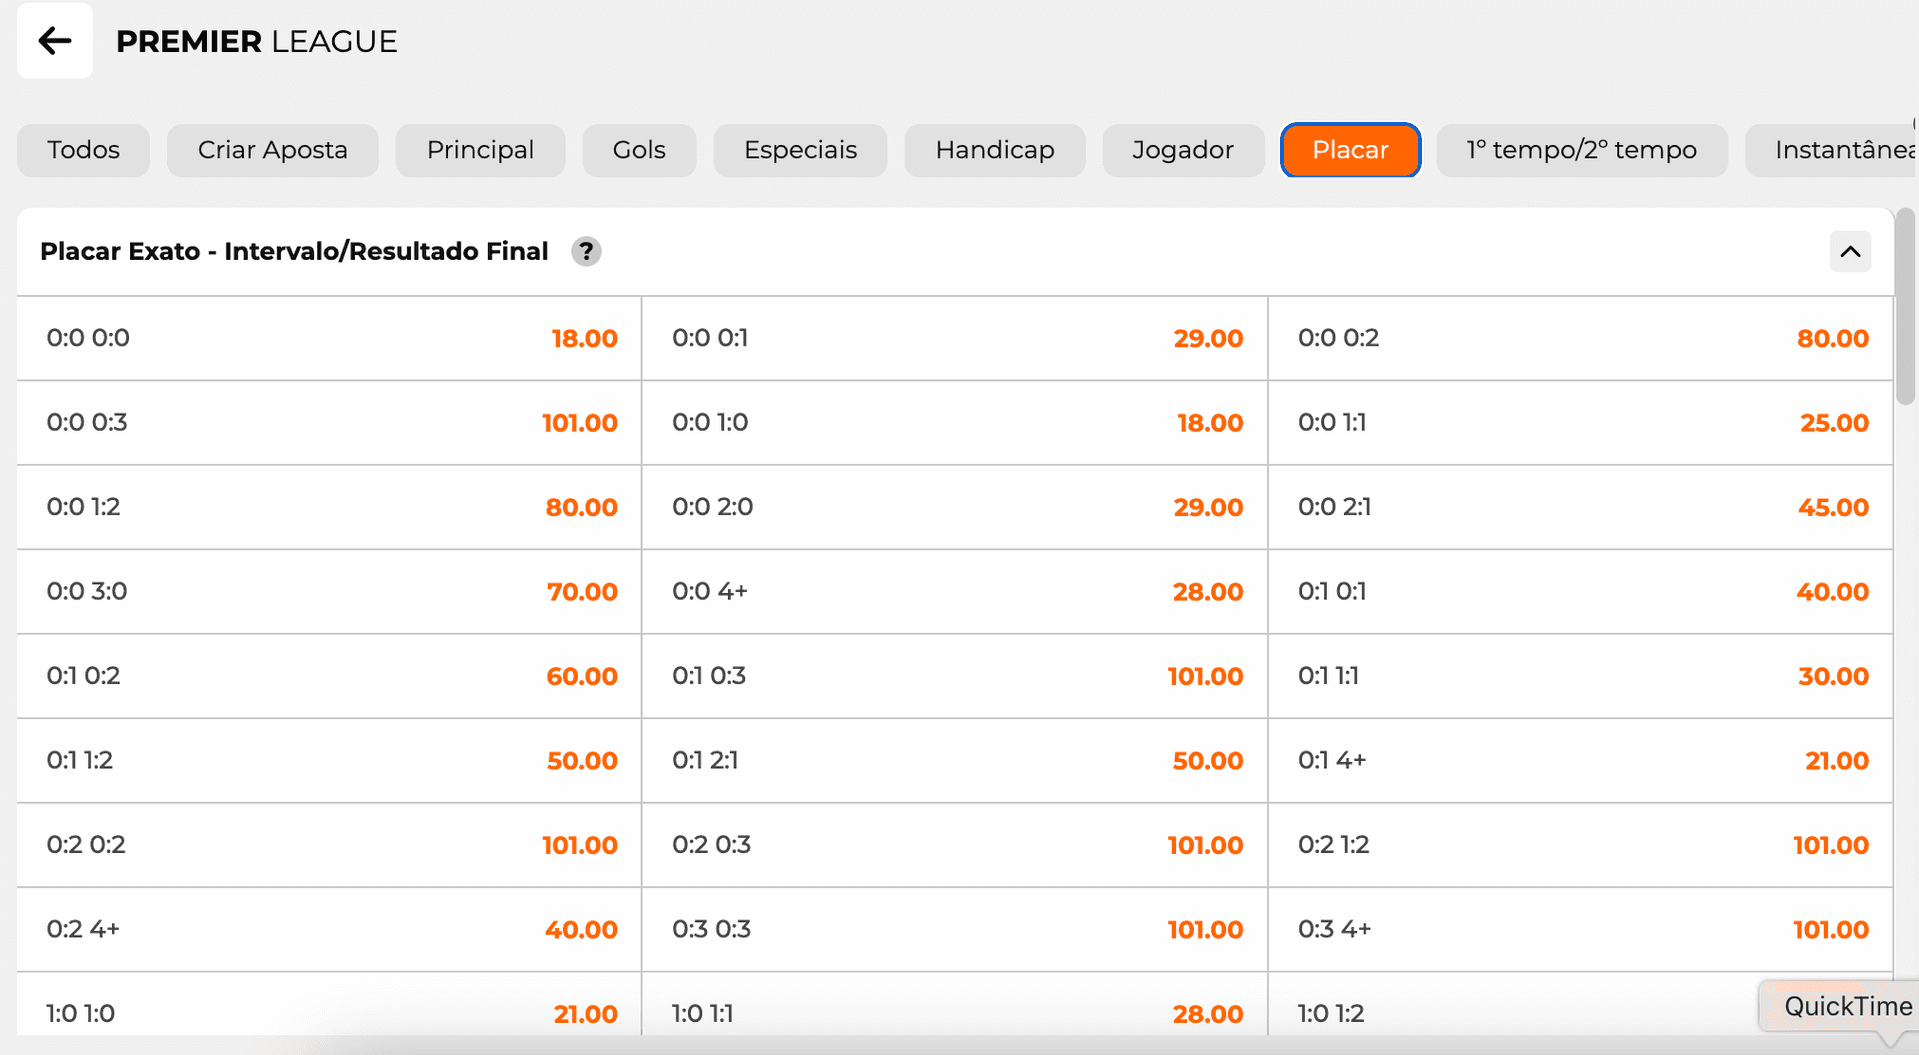Click the active Placar tab

(1350, 150)
